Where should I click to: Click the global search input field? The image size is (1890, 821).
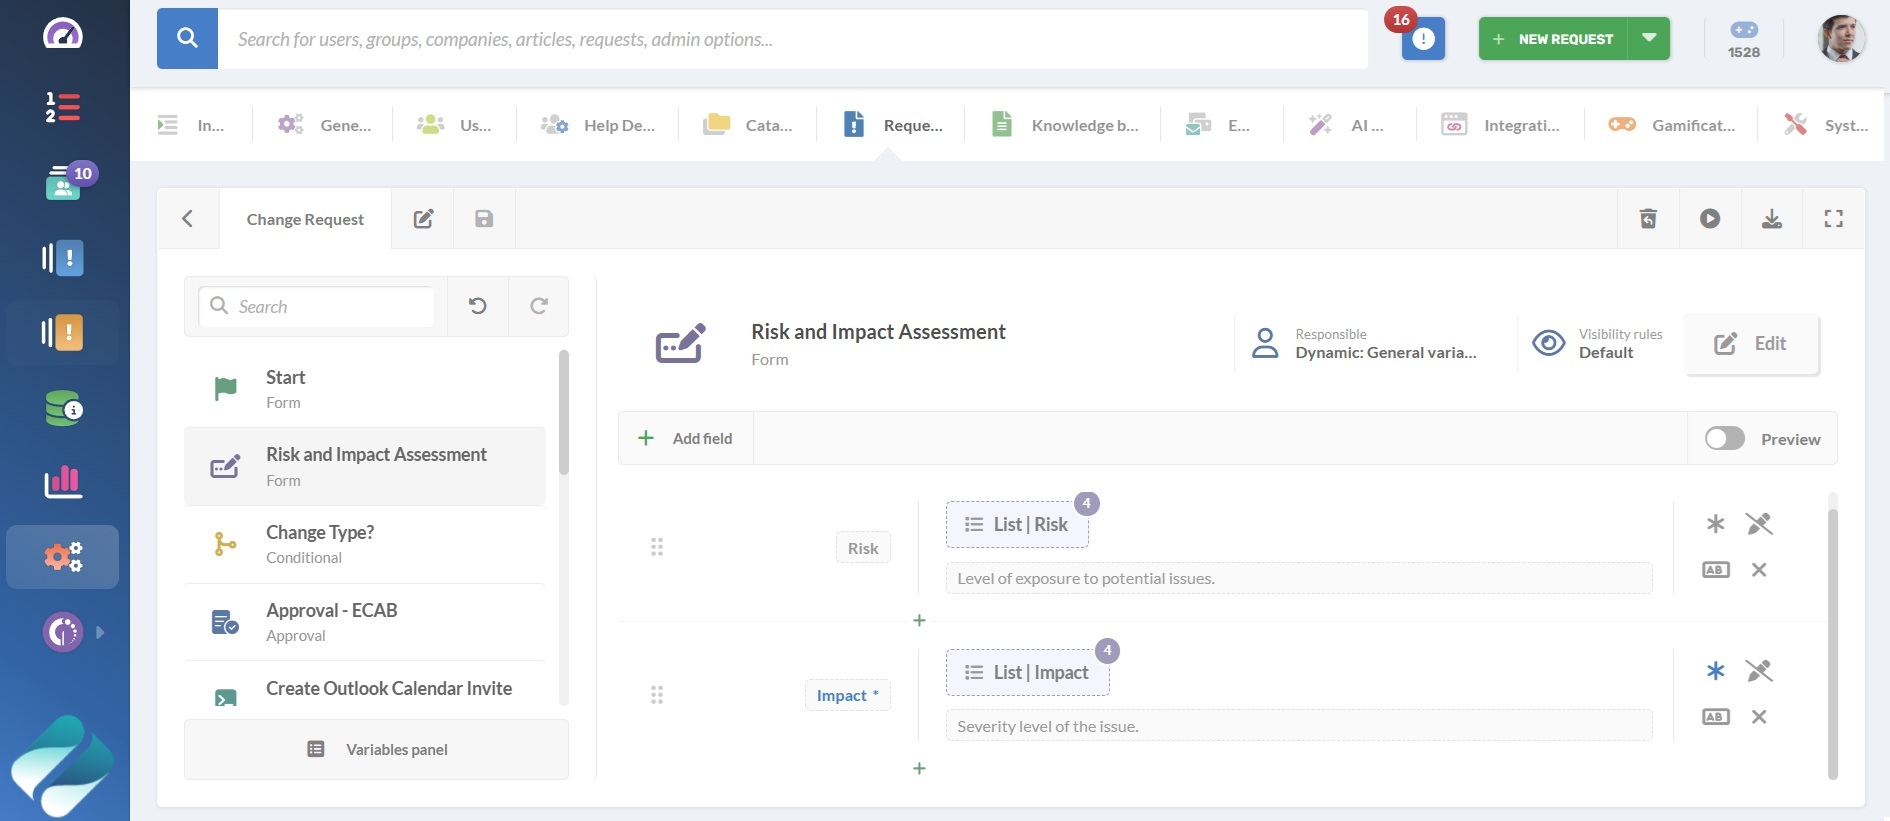[792, 39]
